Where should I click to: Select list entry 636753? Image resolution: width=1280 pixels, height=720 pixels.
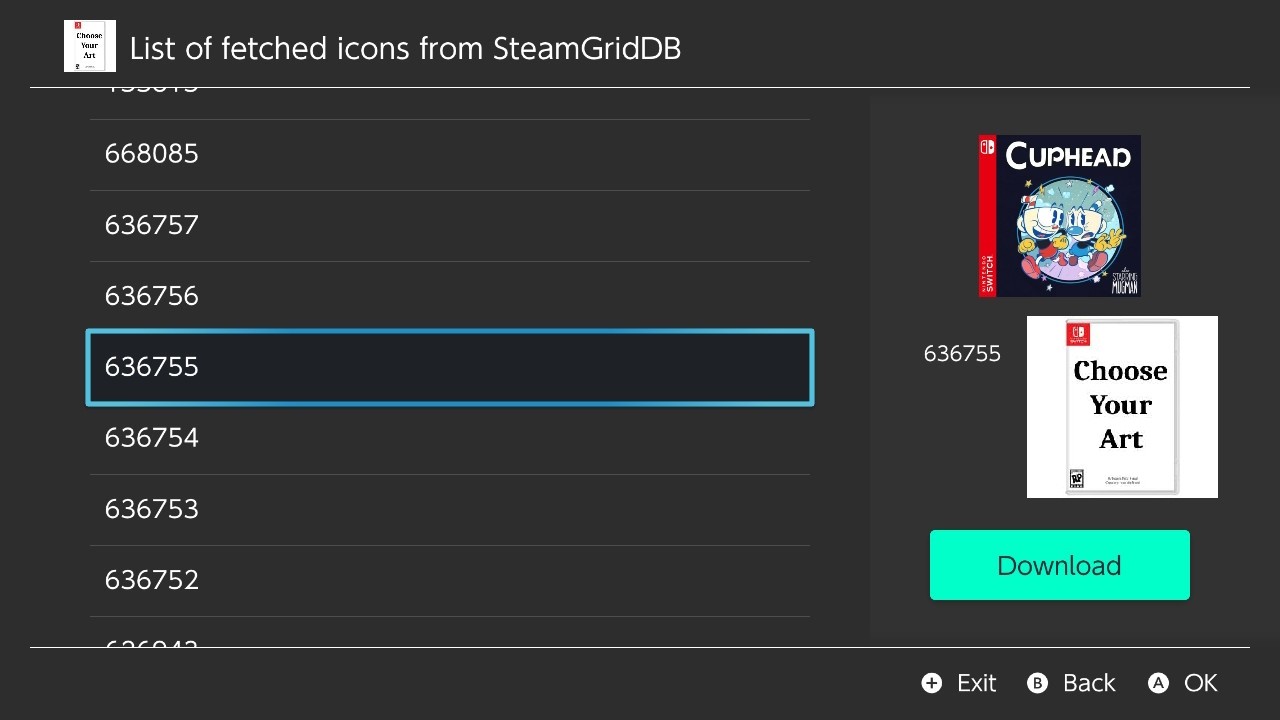click(450, 509)
